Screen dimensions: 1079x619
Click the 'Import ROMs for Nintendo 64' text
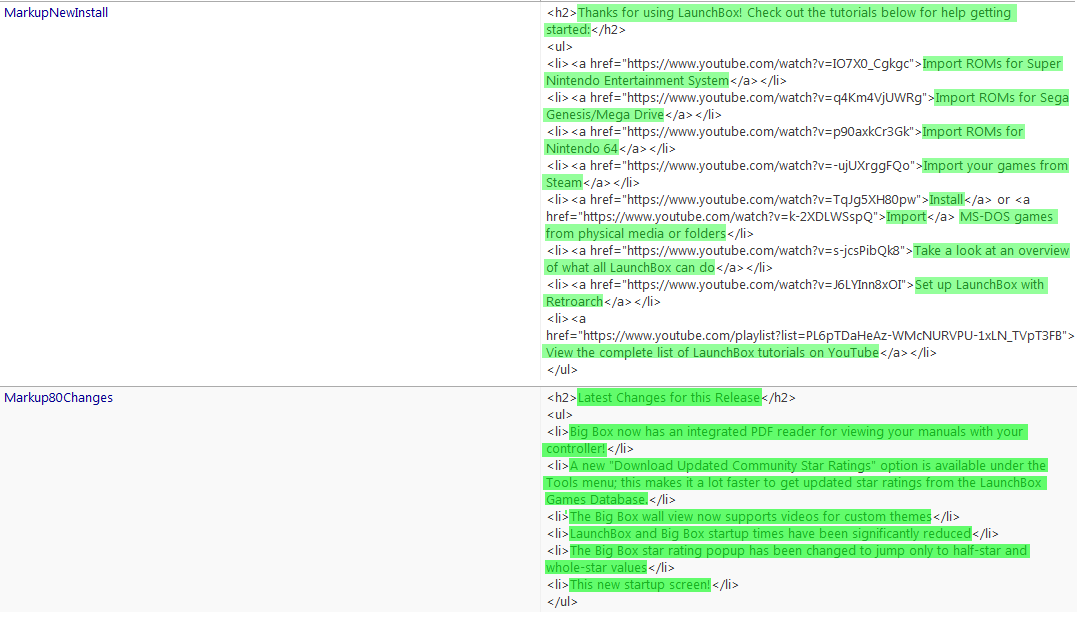(x=785, y=140)
